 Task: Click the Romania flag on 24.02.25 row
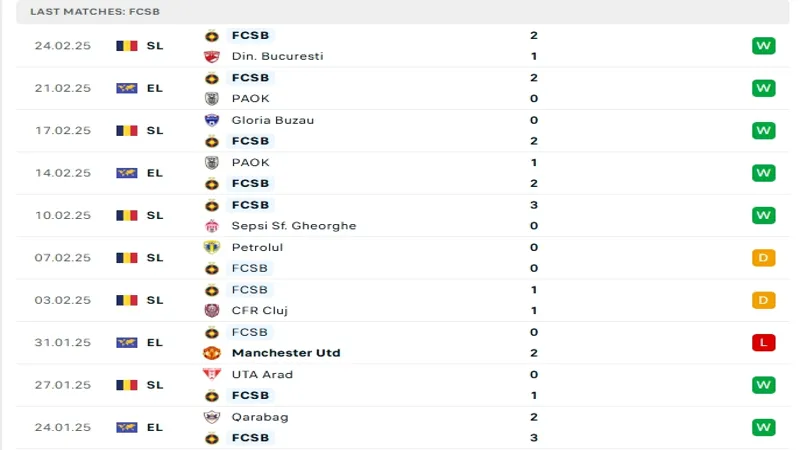[127, 46]
